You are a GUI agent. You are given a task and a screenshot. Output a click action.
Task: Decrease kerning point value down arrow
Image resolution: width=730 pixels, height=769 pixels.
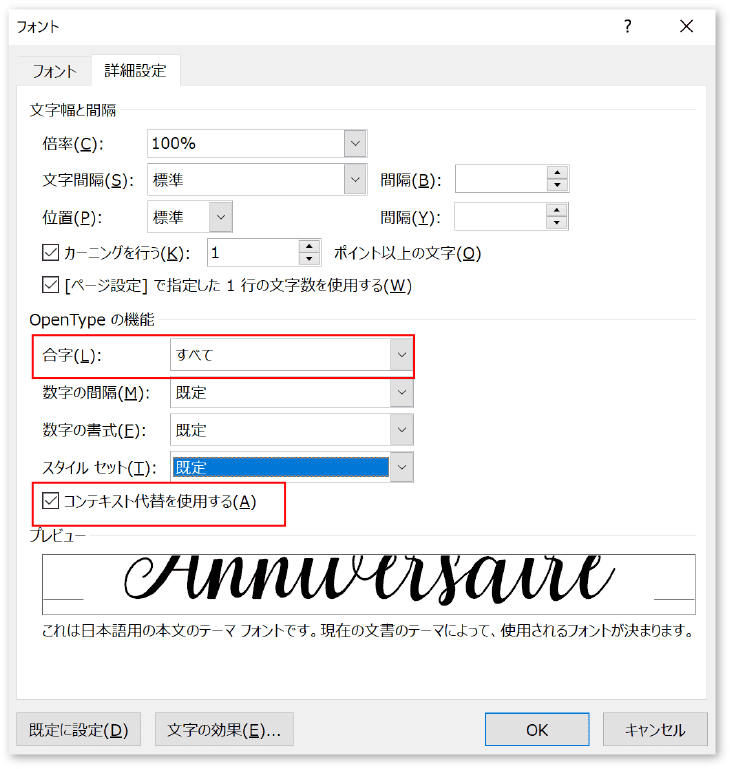(x=309, y=259)
